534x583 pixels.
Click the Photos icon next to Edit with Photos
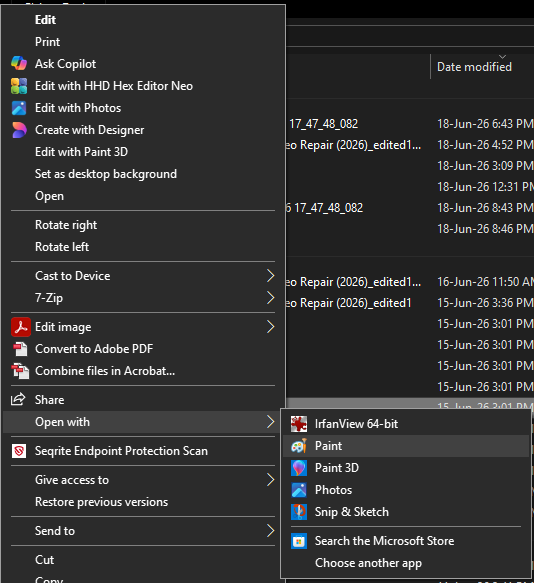click(x=19, y=108)
